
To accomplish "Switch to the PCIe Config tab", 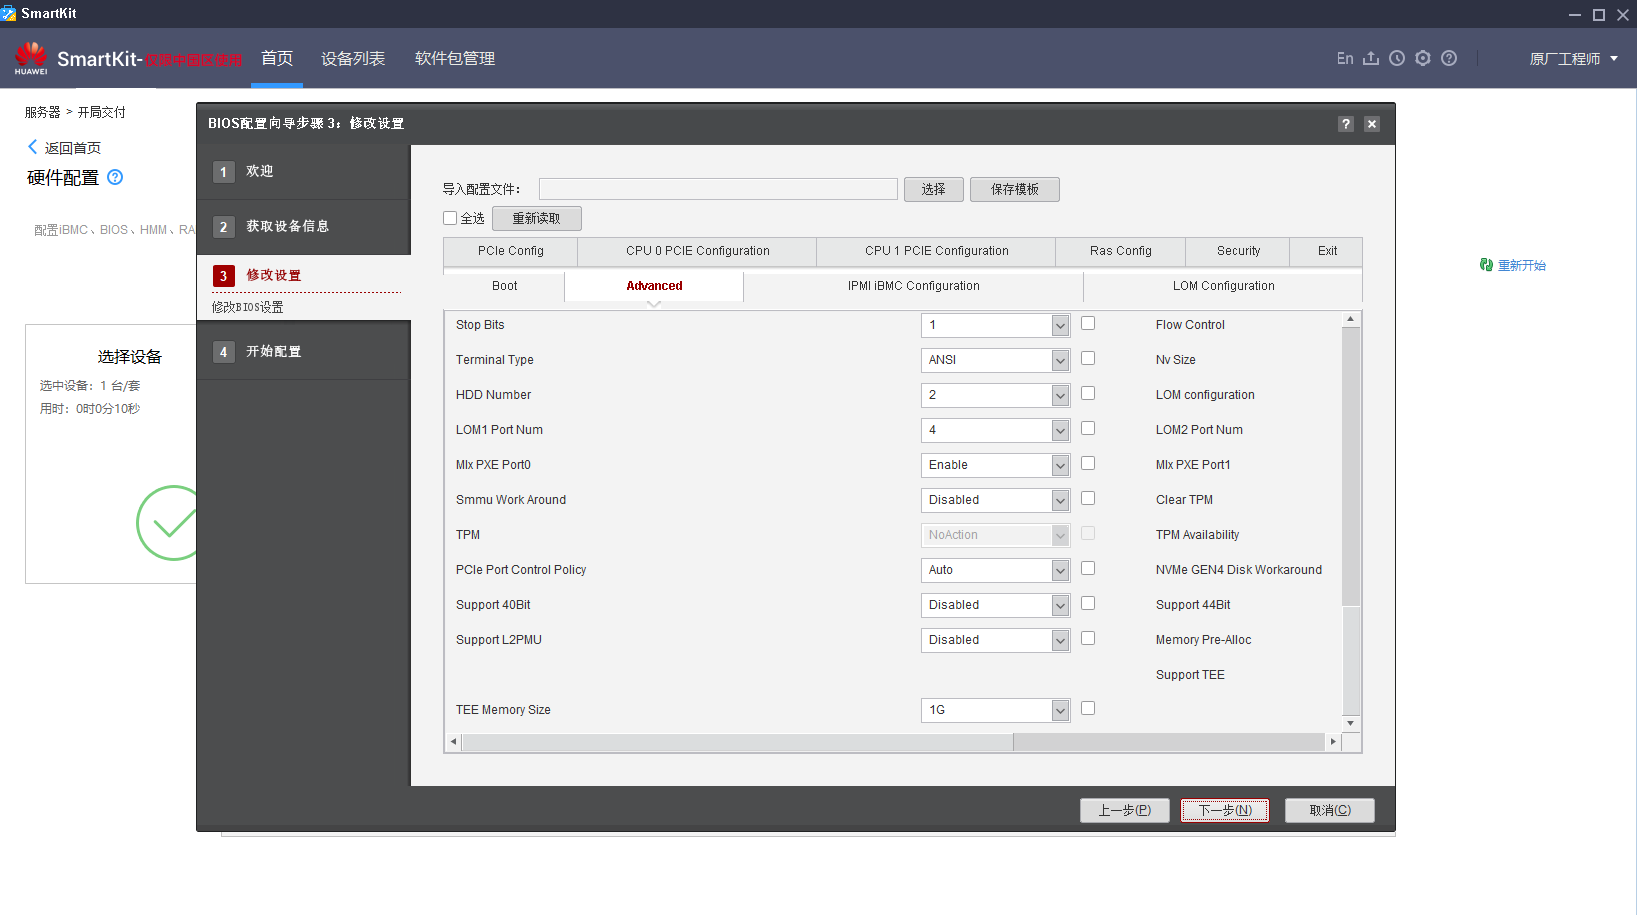I will (x=510, y=251).
